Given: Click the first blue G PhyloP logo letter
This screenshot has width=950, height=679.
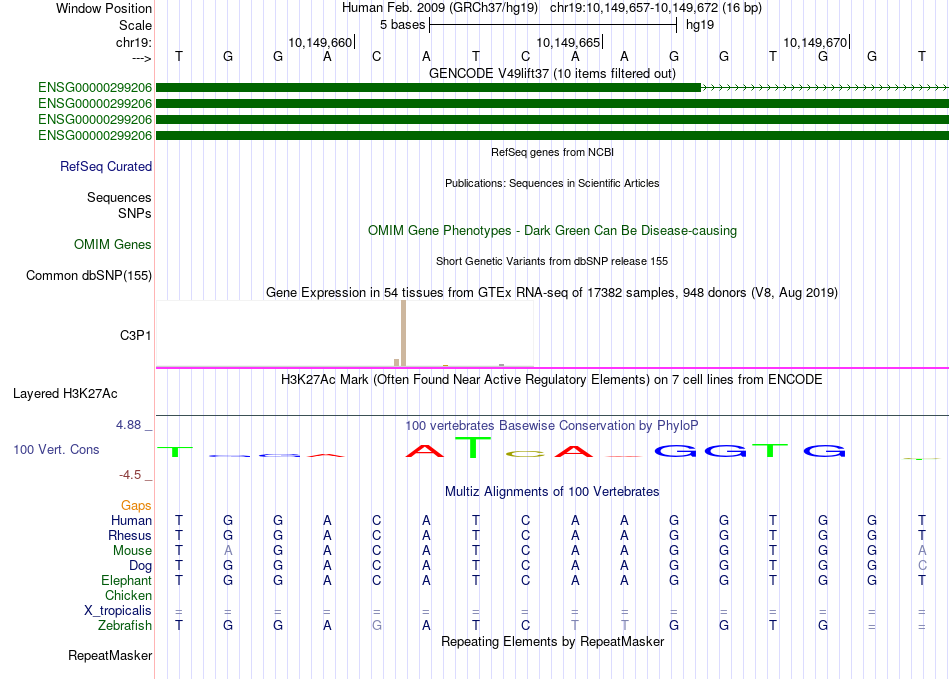Looking at the screenshot, I should (x=675, y=451).
